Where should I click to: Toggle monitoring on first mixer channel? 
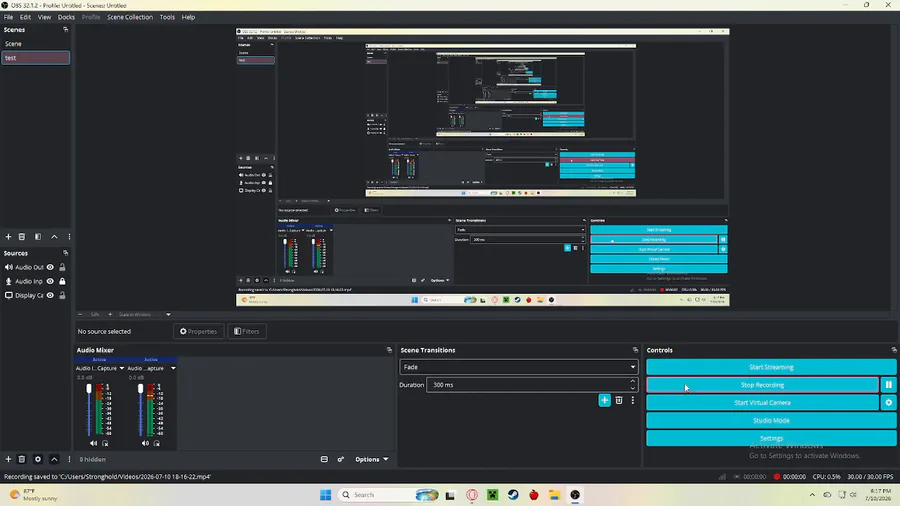[x=105, y=443]
